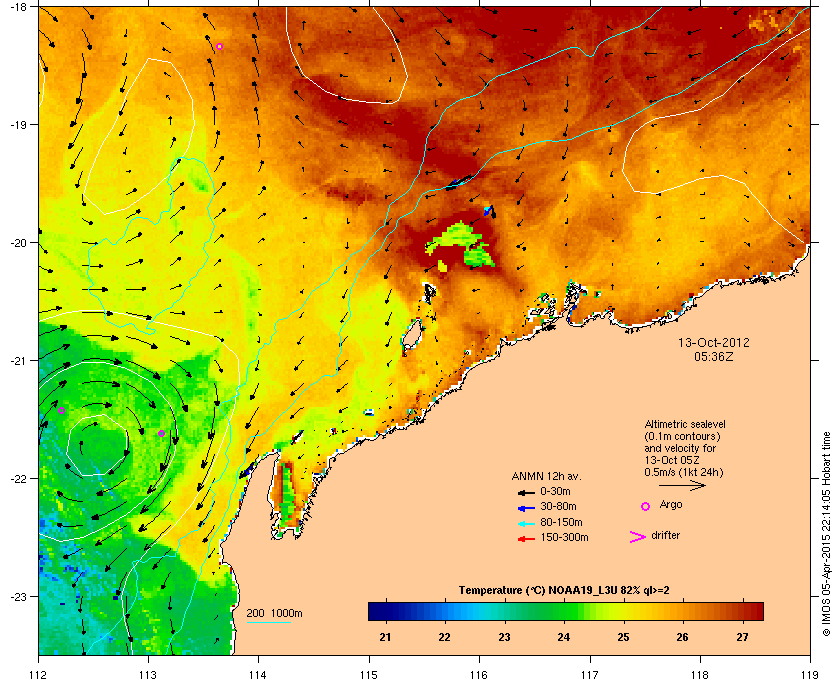Click the 'drifter' legend label
Viewport: 840px width, 680px height.
point(665,535)
